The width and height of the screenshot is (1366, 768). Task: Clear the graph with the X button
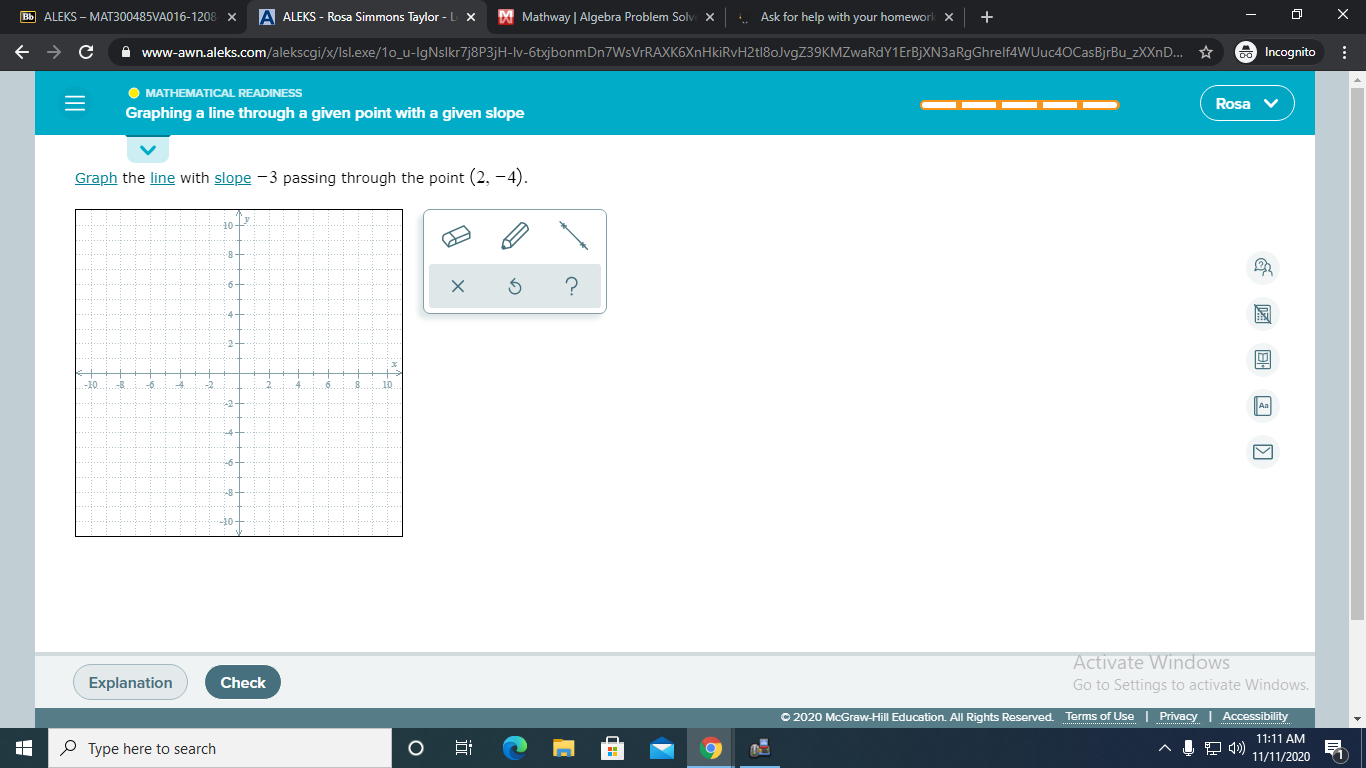(x=457, y=287)
